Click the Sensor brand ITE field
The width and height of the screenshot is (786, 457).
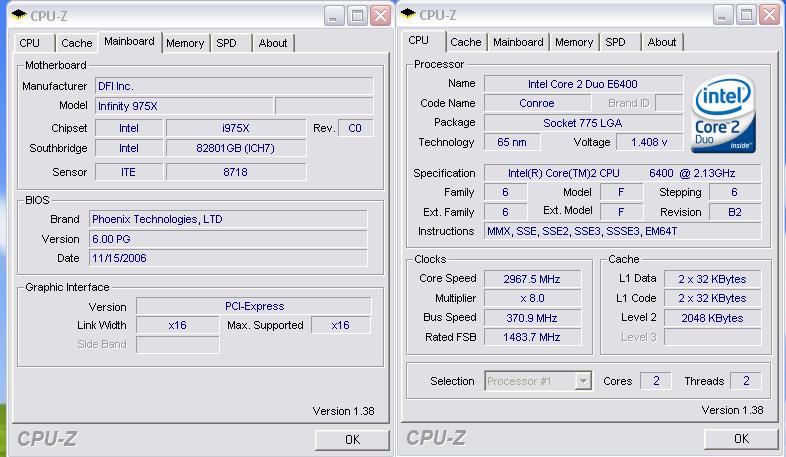129,172
